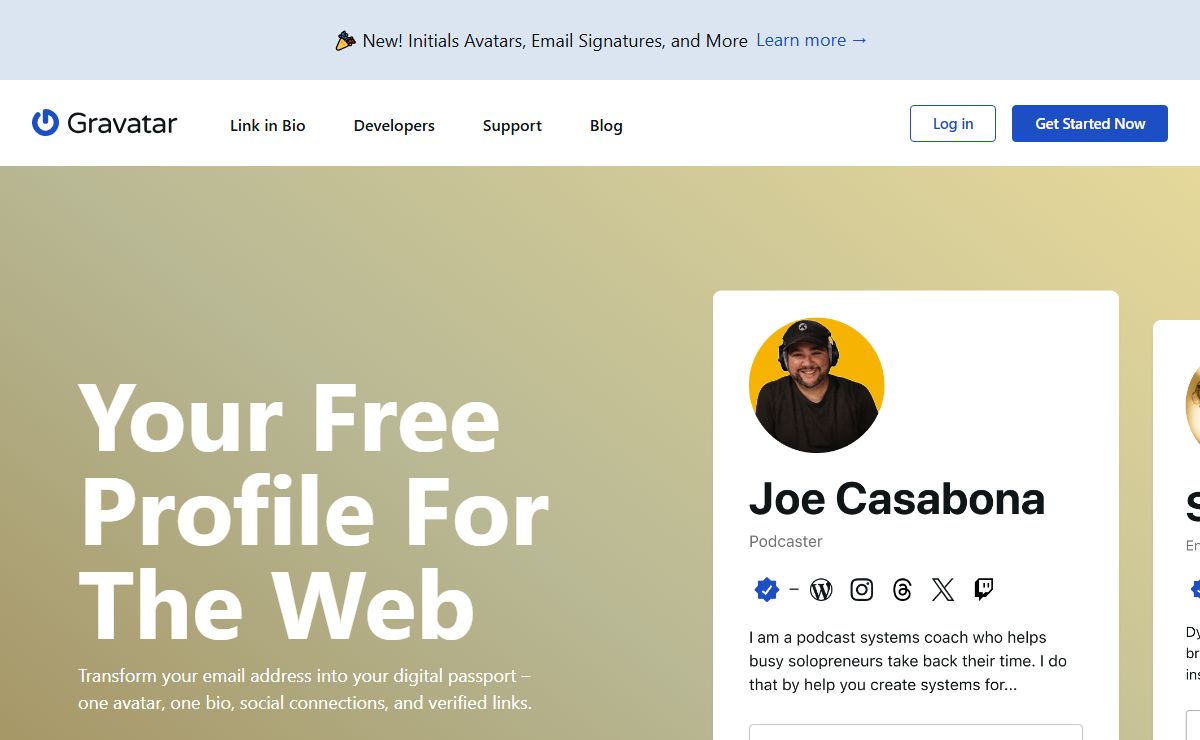1200x740 pixels.
Task: Click the Get Started Now button
Action: coord(1090,123)
